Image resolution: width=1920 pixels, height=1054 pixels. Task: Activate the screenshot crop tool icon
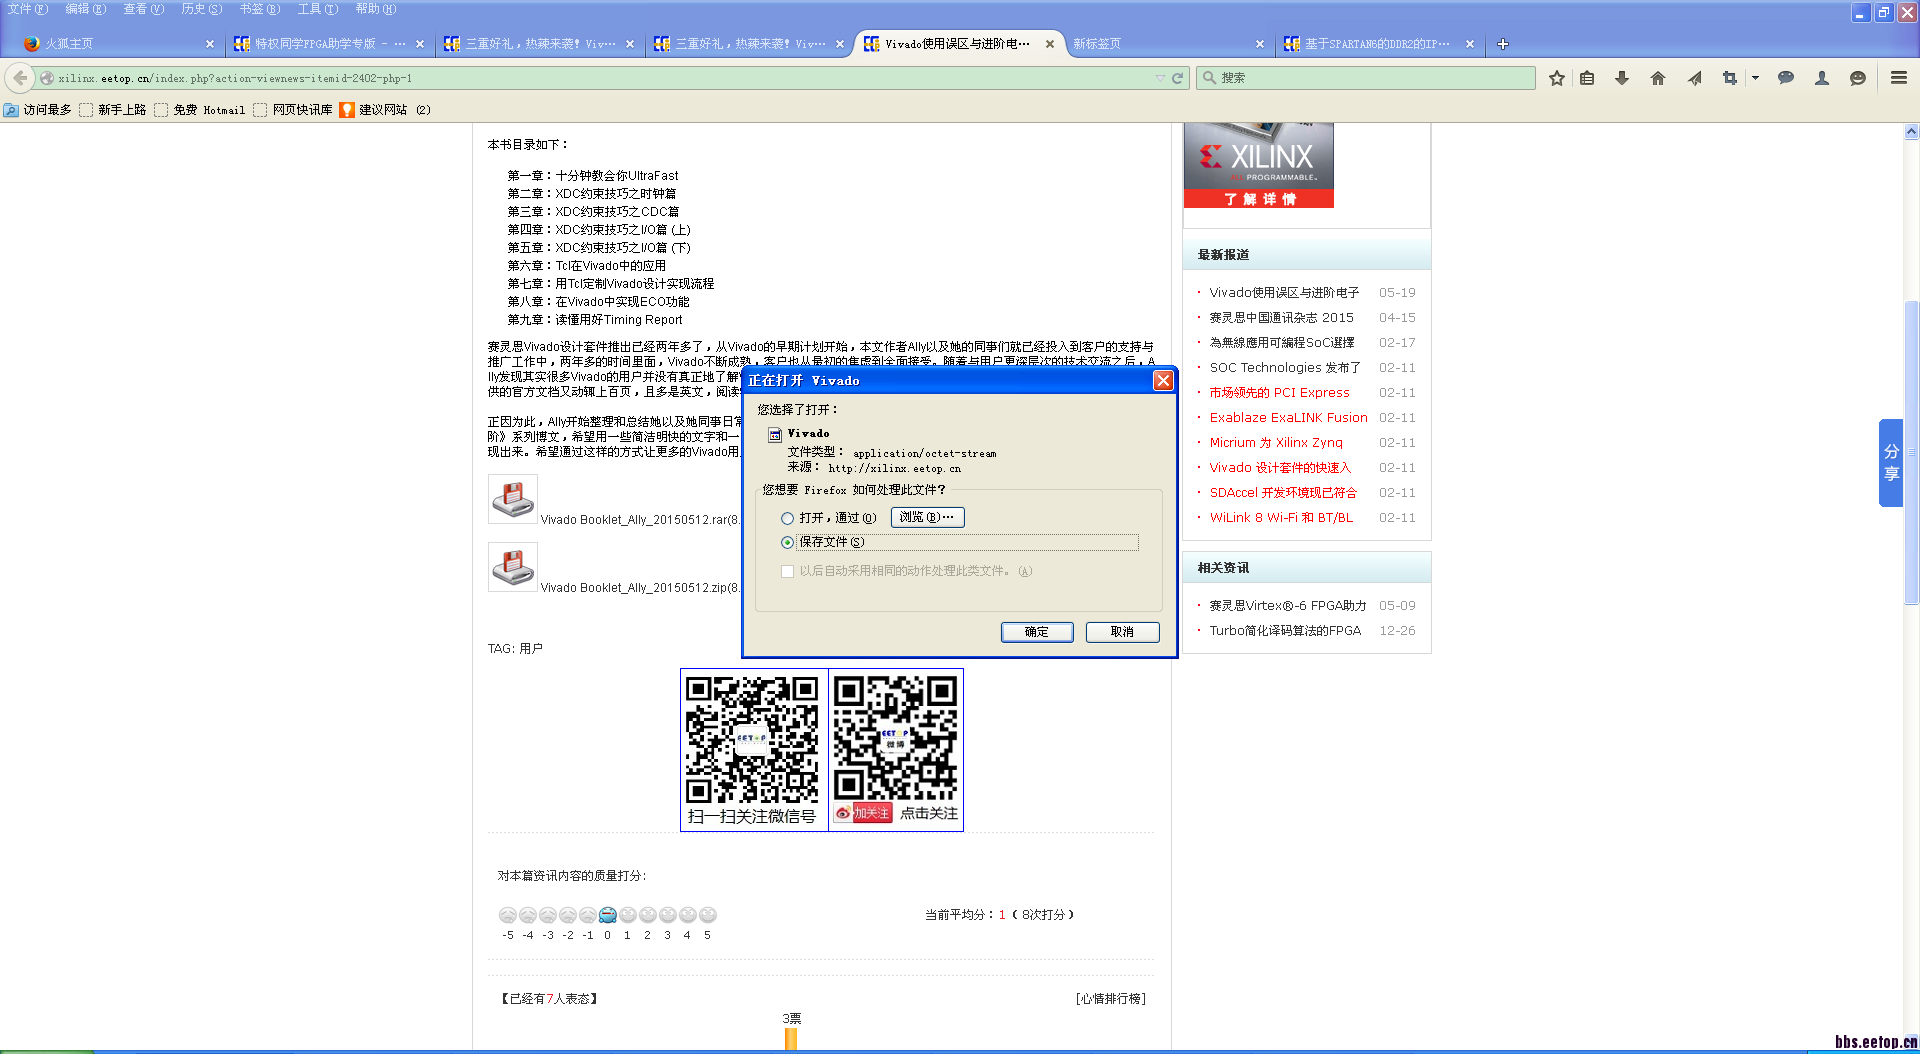pos(1730,78)
